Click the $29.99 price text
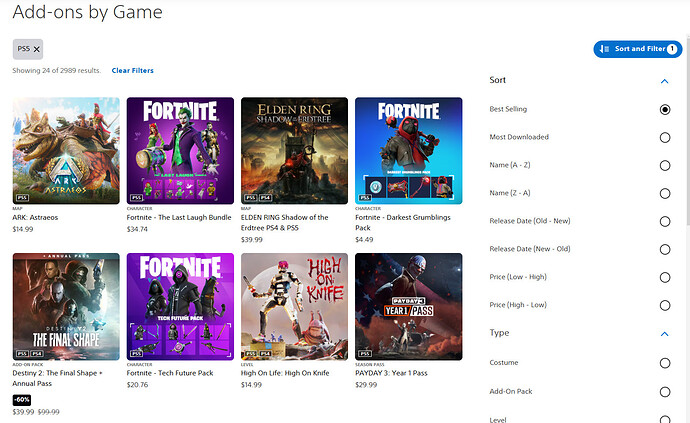This screenshot has width=690, height=423. (366, 385)
